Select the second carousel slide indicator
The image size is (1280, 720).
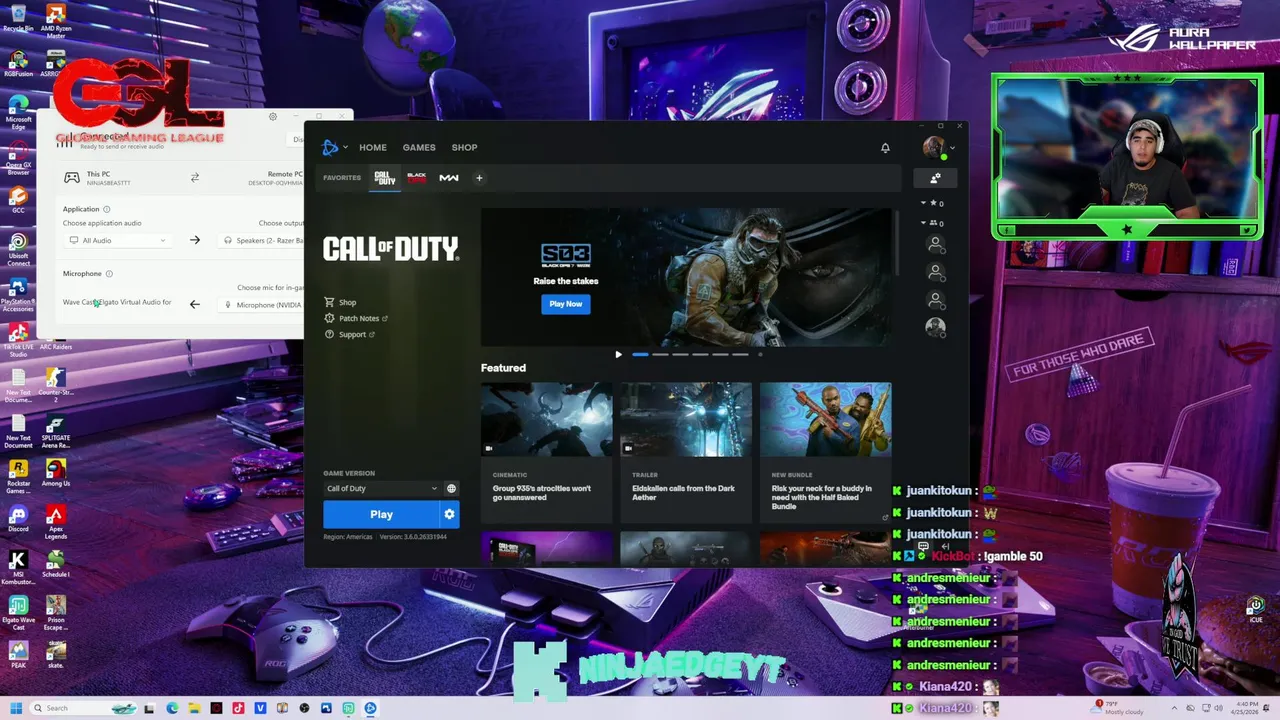[660, 354]
